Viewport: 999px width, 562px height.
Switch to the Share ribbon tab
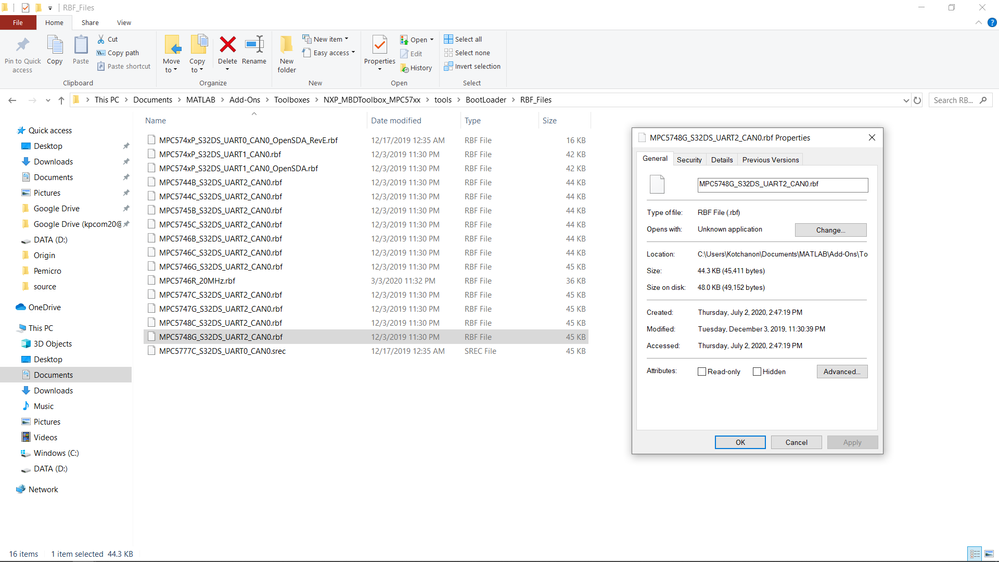point(90,22)
